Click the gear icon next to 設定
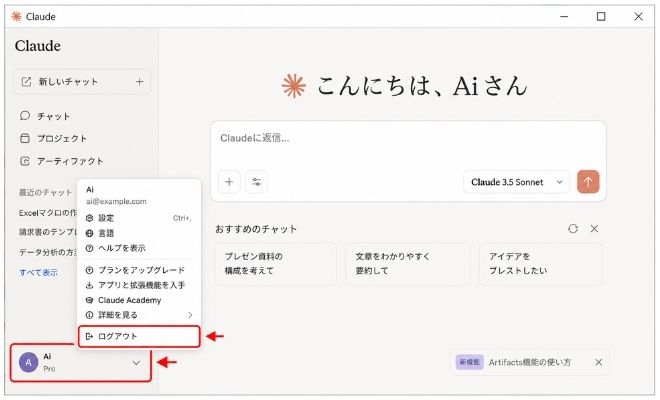Viewport: 660px width, 400px height. coord(89,218)
